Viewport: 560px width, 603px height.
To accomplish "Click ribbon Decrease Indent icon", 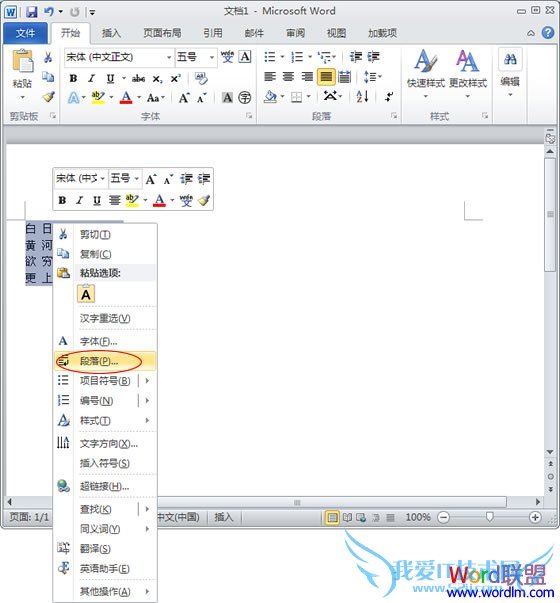I will tap(355, 57).
